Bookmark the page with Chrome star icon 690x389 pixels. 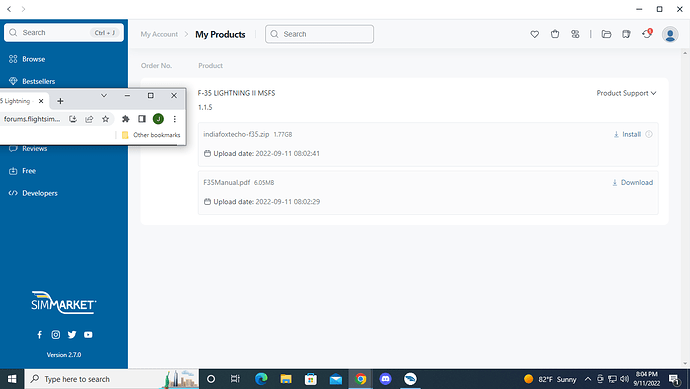coord(106,119)
